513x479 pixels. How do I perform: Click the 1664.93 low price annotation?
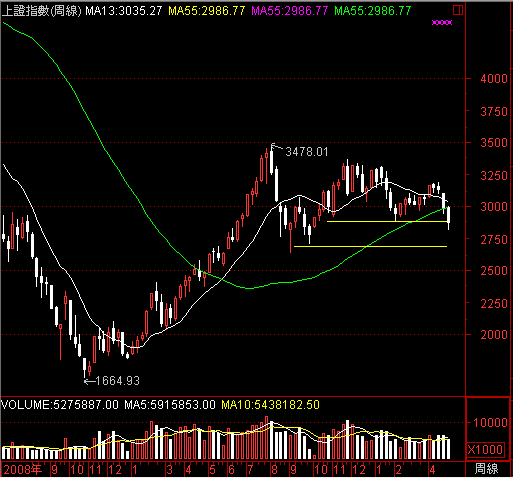coord(118,381)
